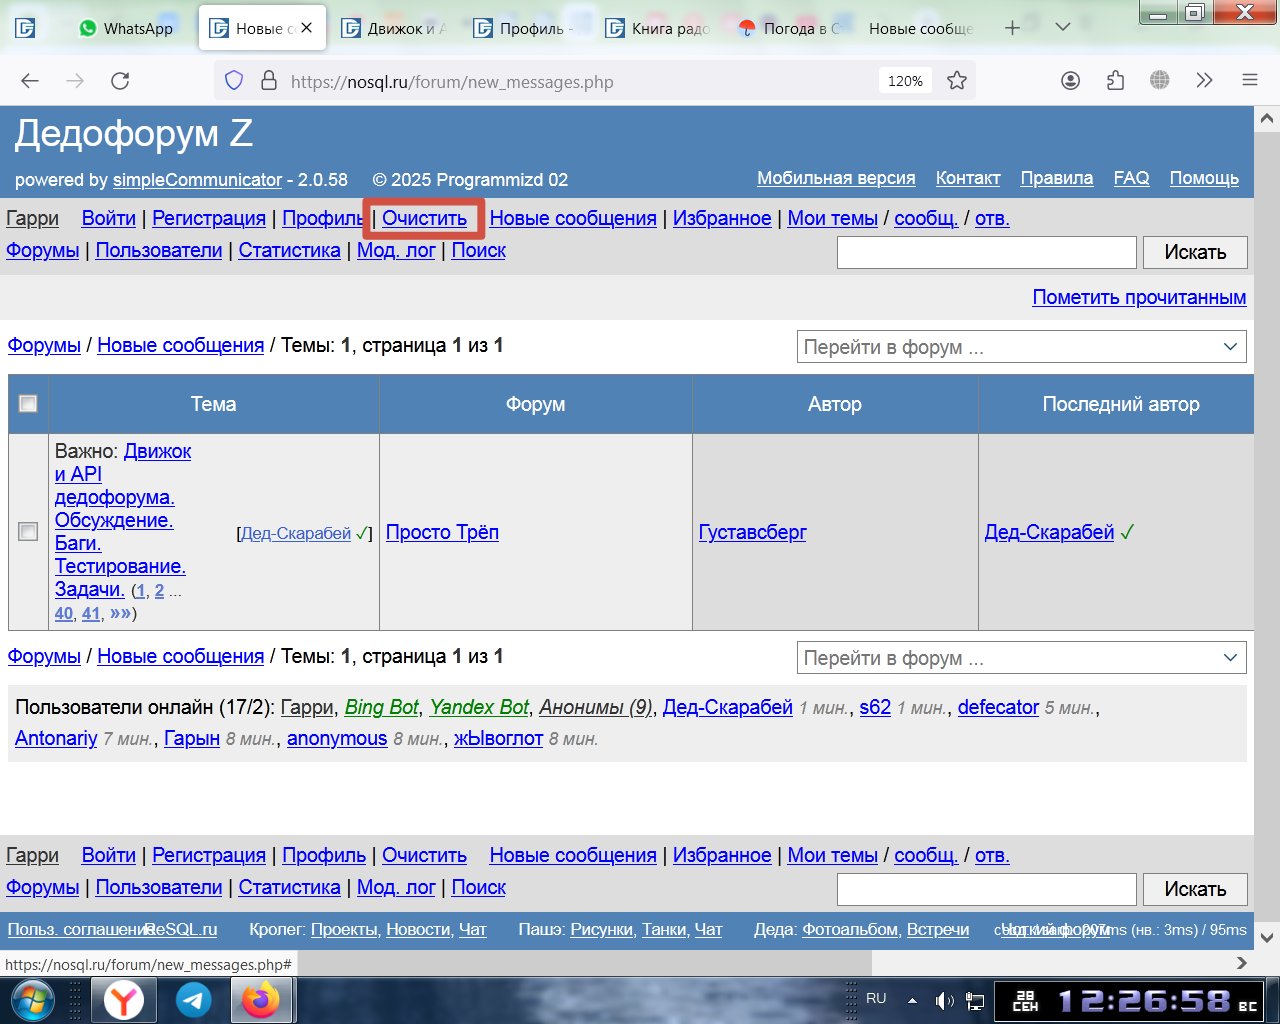Expand the bottom "Перейти в форум" dropdown
Screen dimensions: 1280x1024
[x=1021, y=658]
